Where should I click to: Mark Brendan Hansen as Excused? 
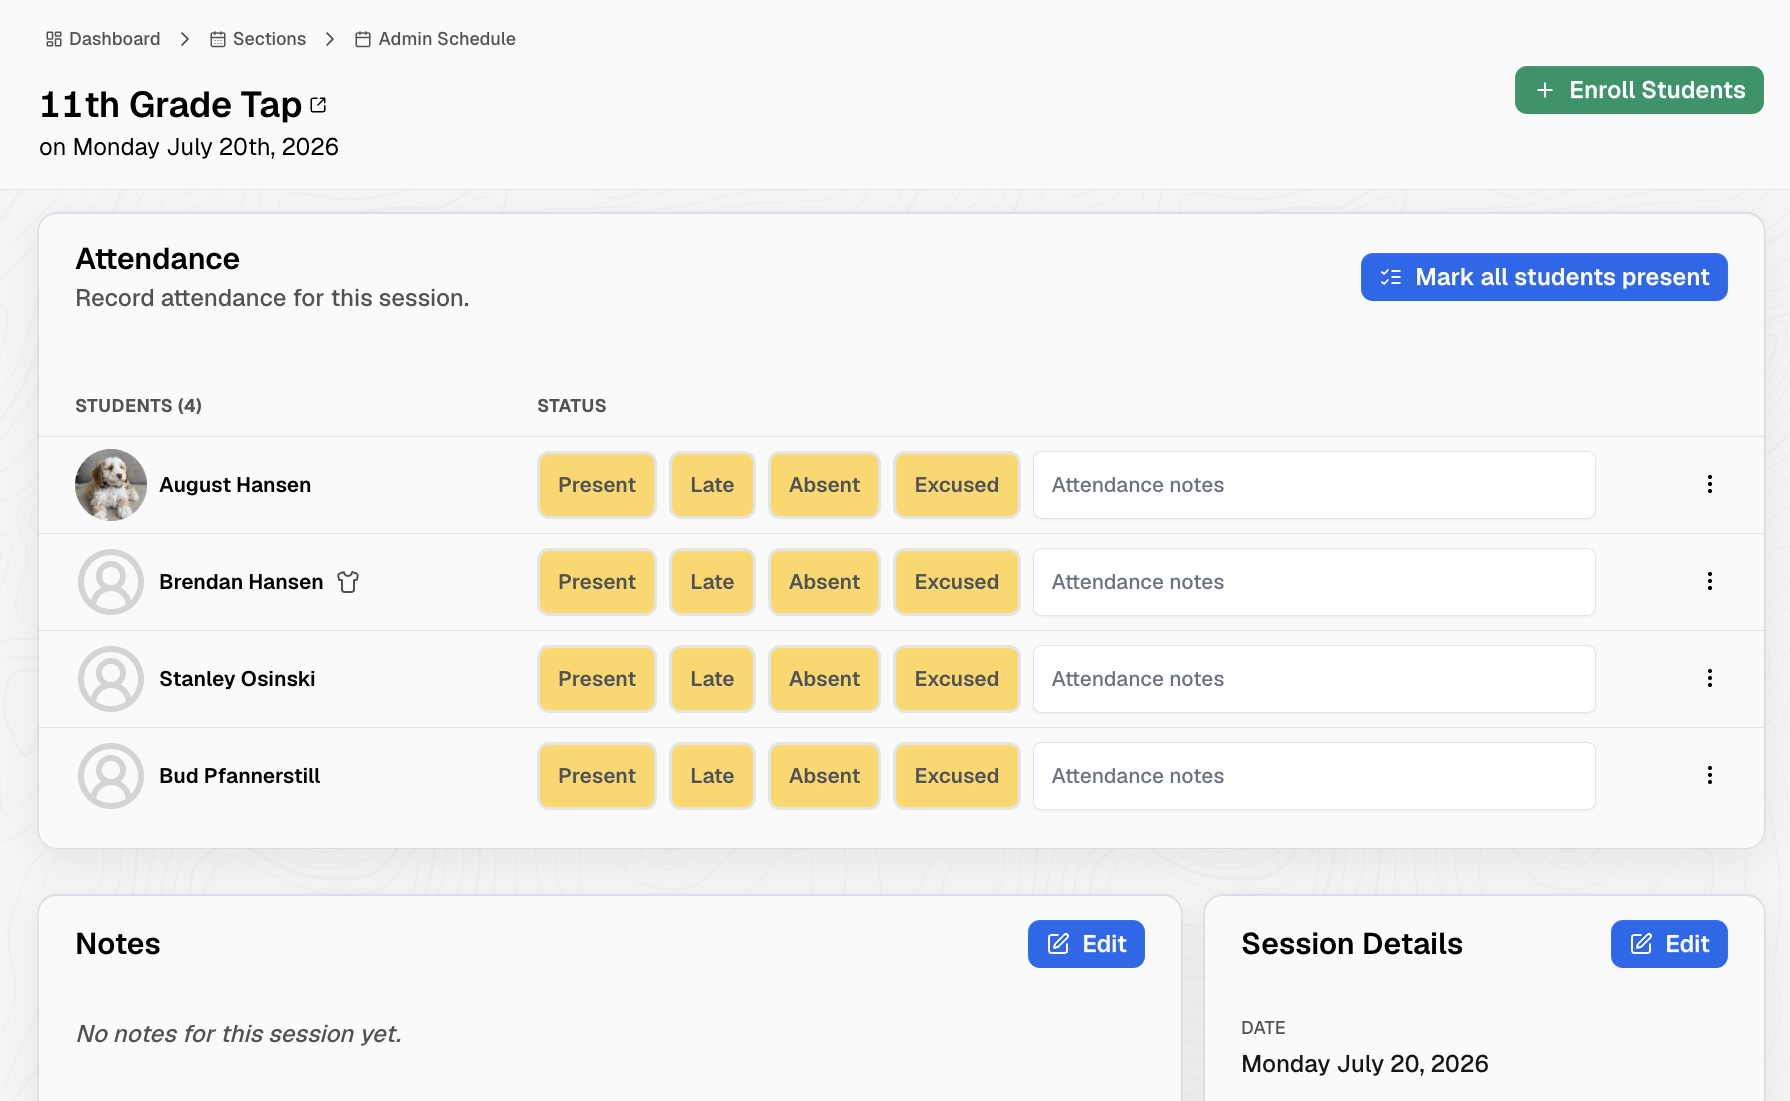click(x=957, y=582)
